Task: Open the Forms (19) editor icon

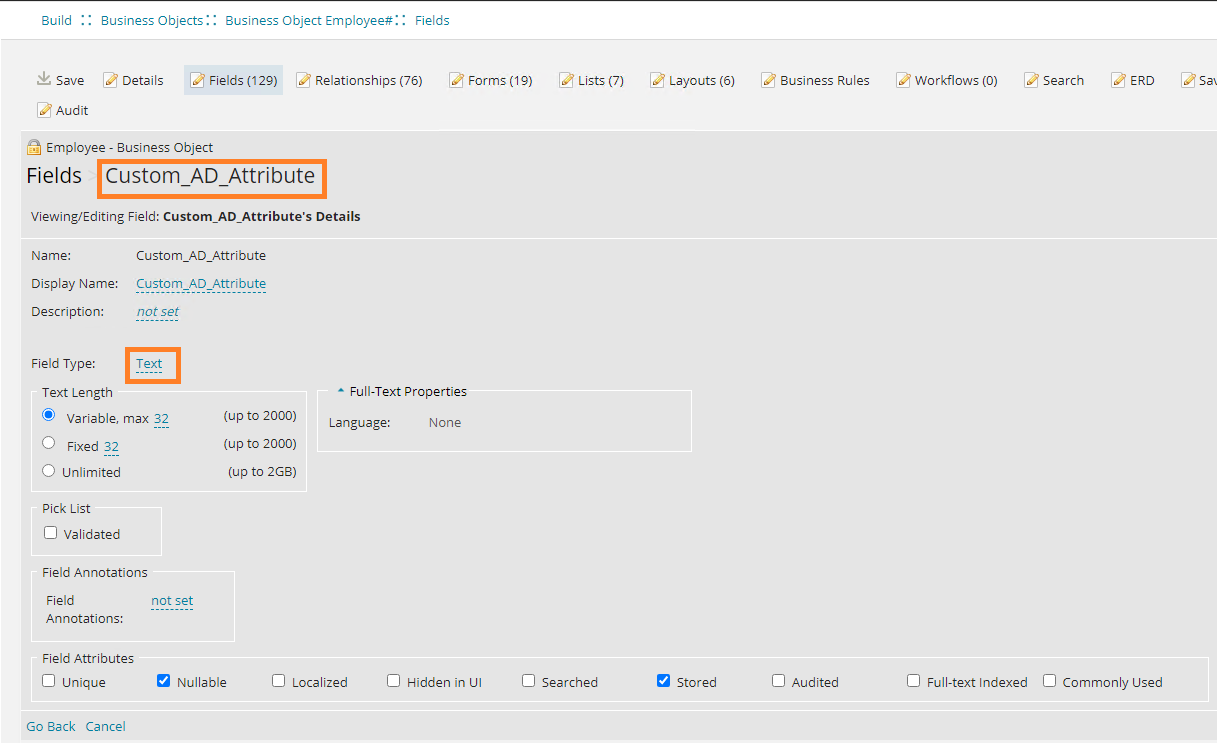Action: pyautogui.click(x=490, y=79)
